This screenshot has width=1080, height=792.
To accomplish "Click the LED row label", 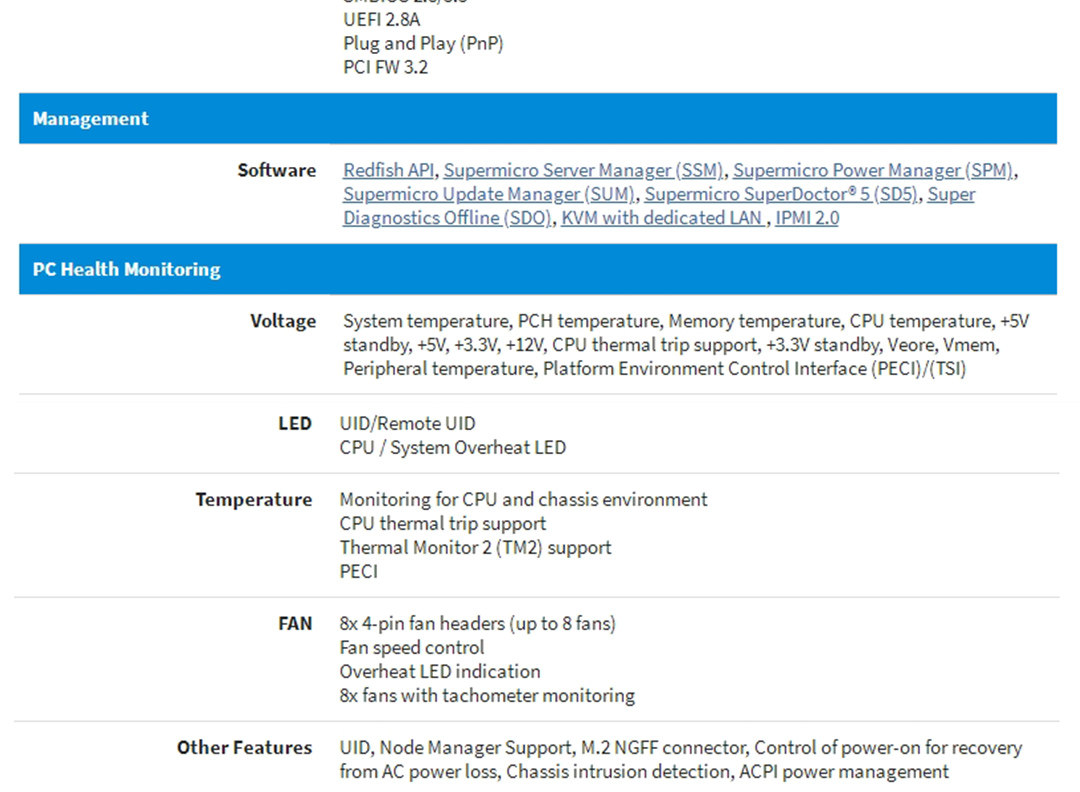I will (x=295, y=424).
